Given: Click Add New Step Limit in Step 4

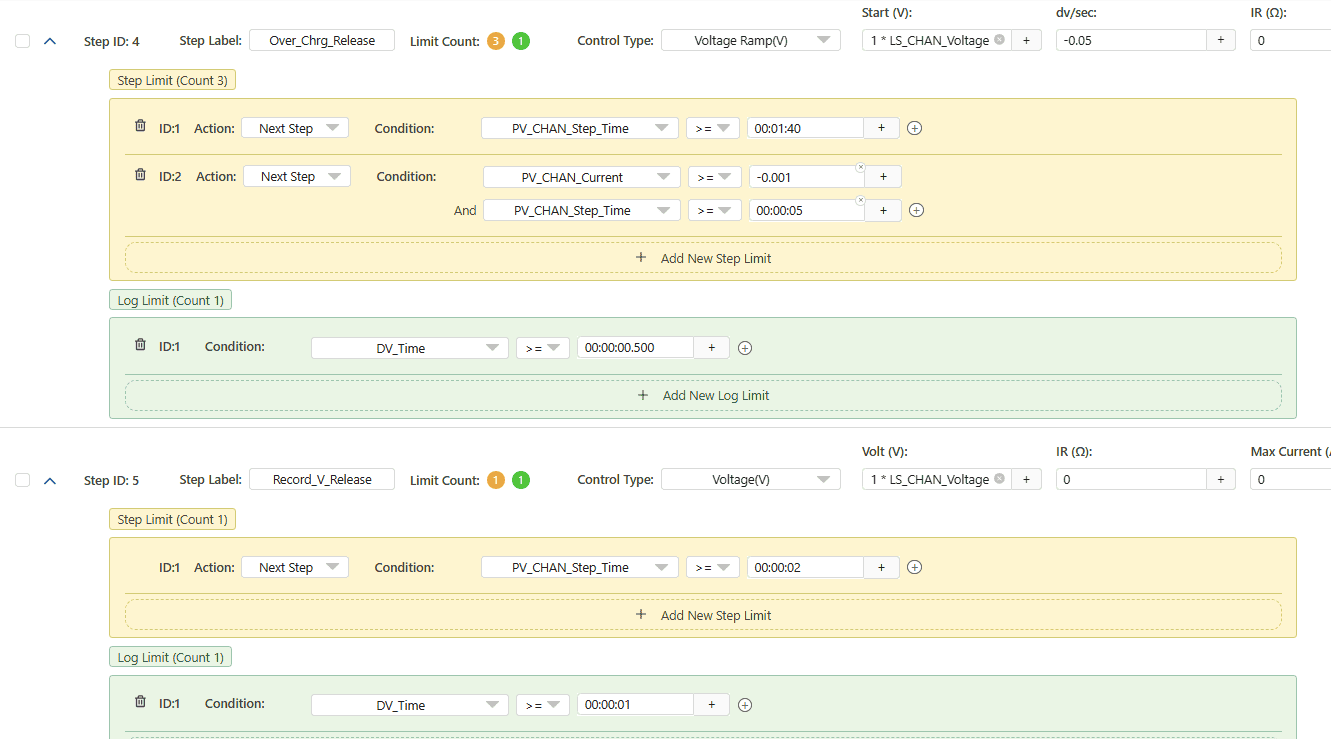Looking at the screenshot, I should [x=703, y=258].
